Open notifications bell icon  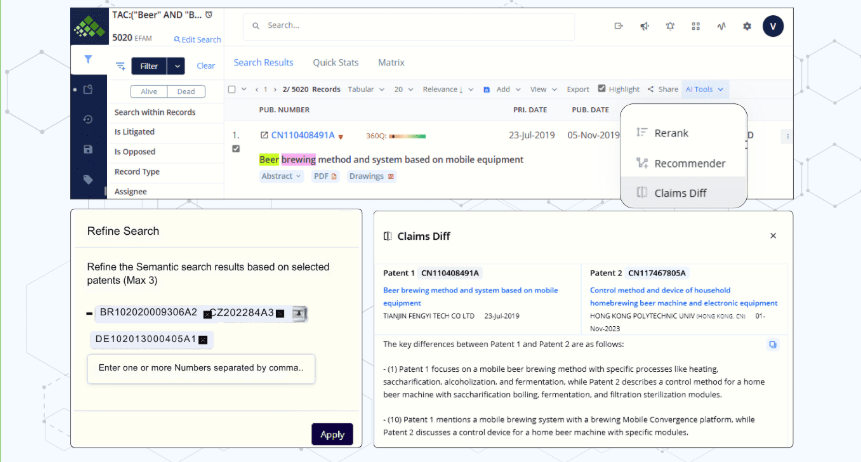670,26
